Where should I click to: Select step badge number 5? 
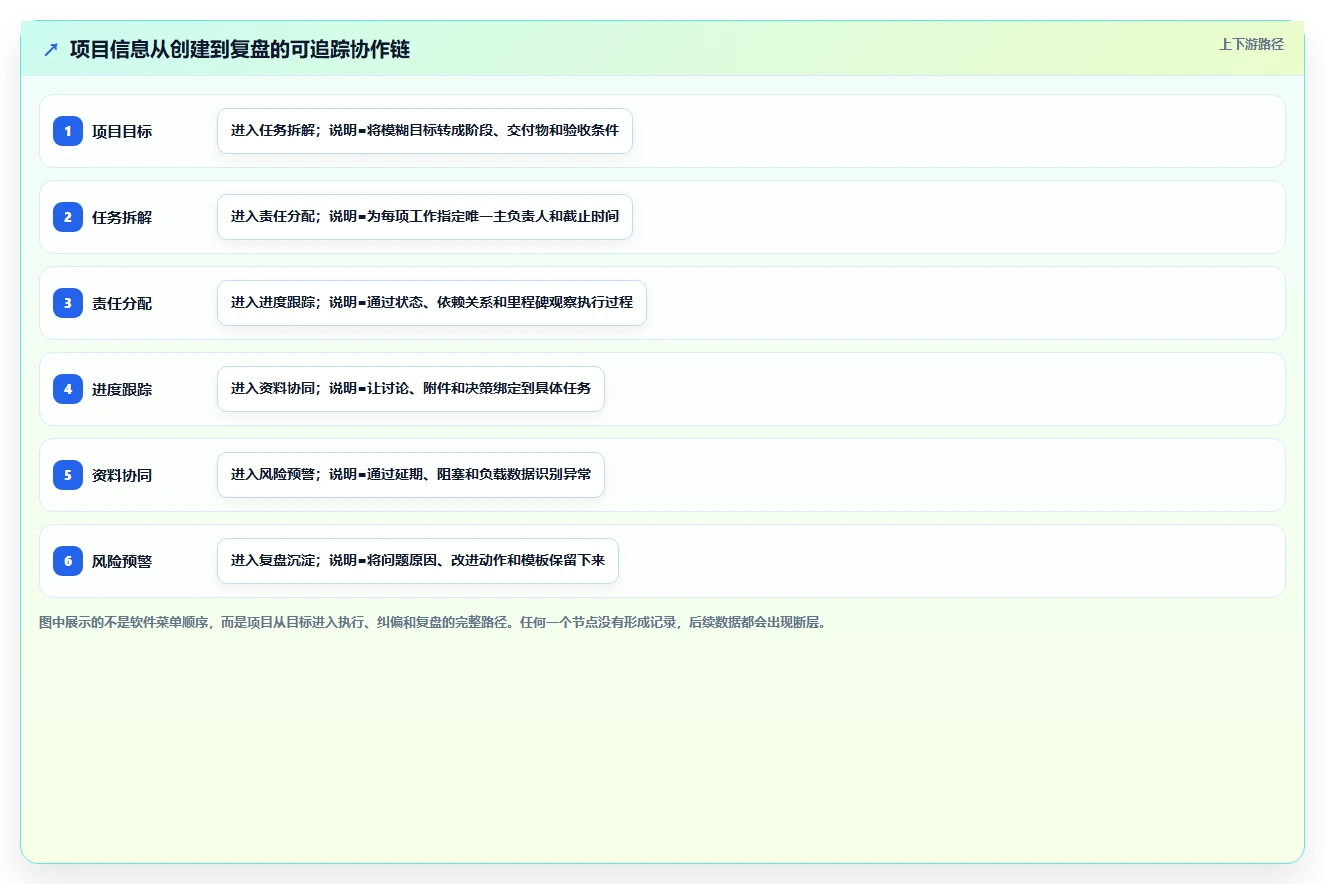(x=68, y=475)
